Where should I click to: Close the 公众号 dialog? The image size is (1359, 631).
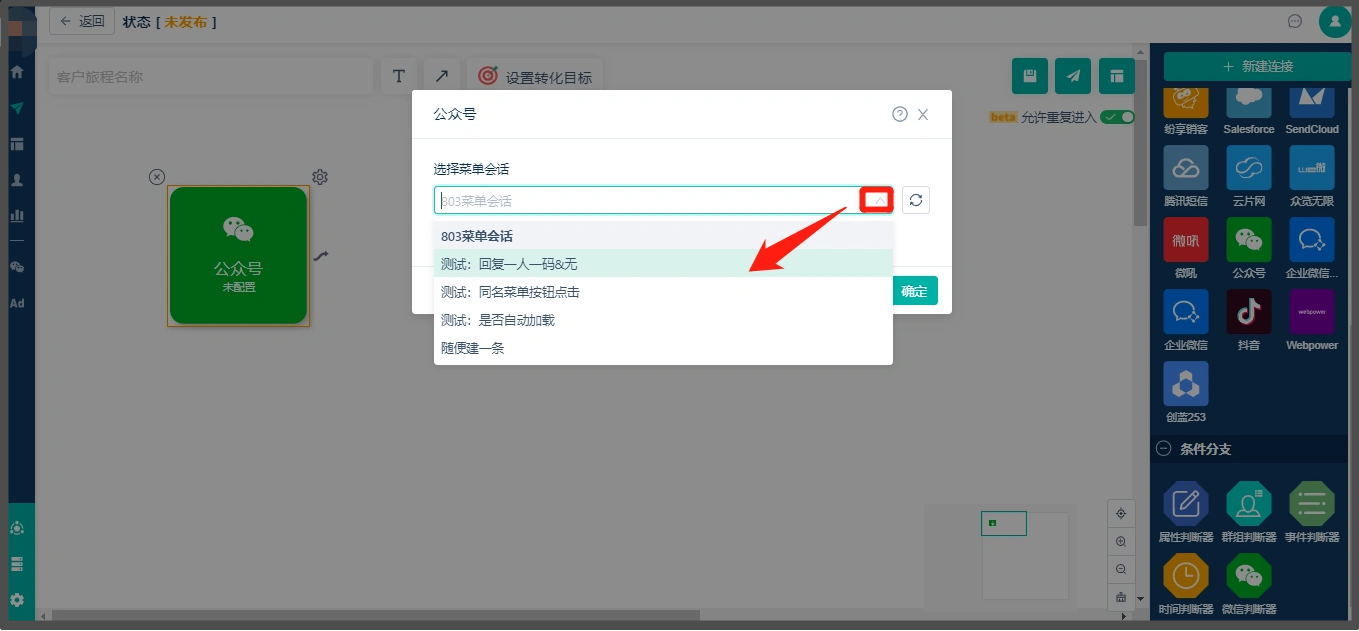[x=923, y=114]
